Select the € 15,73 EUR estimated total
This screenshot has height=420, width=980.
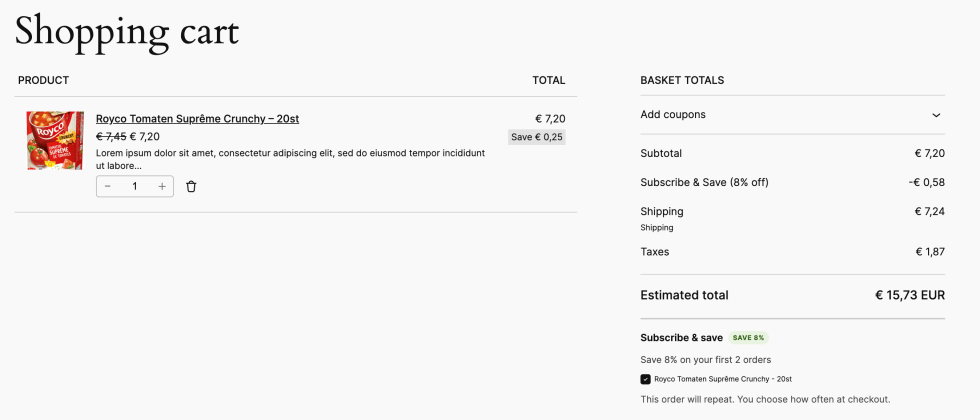coord(910,296)
